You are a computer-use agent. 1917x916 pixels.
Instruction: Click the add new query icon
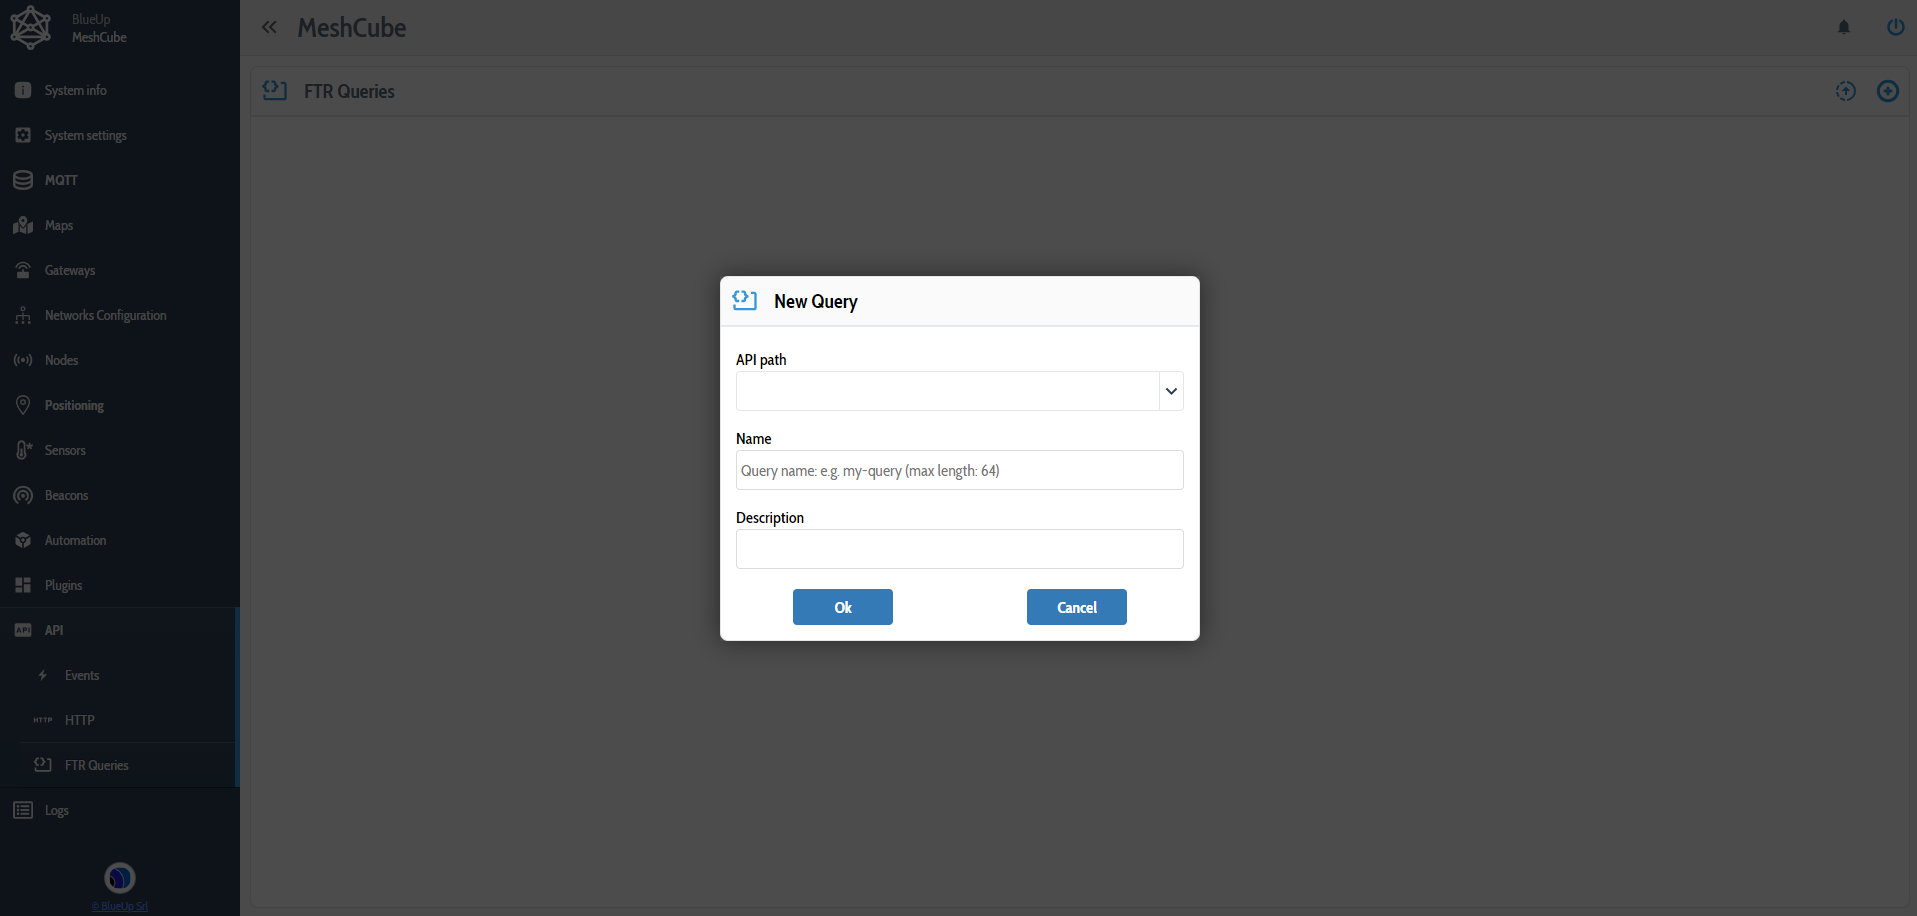[x=1888, y=91]
